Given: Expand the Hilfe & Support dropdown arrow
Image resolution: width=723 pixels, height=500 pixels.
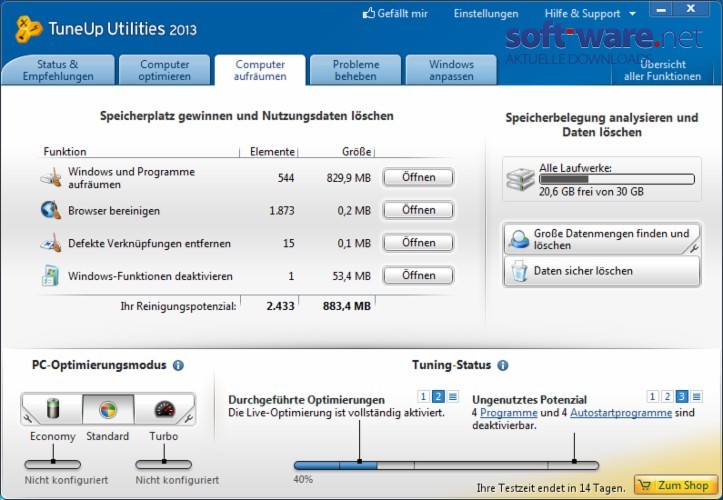Looking at the screenshot, I should [633, 14].
